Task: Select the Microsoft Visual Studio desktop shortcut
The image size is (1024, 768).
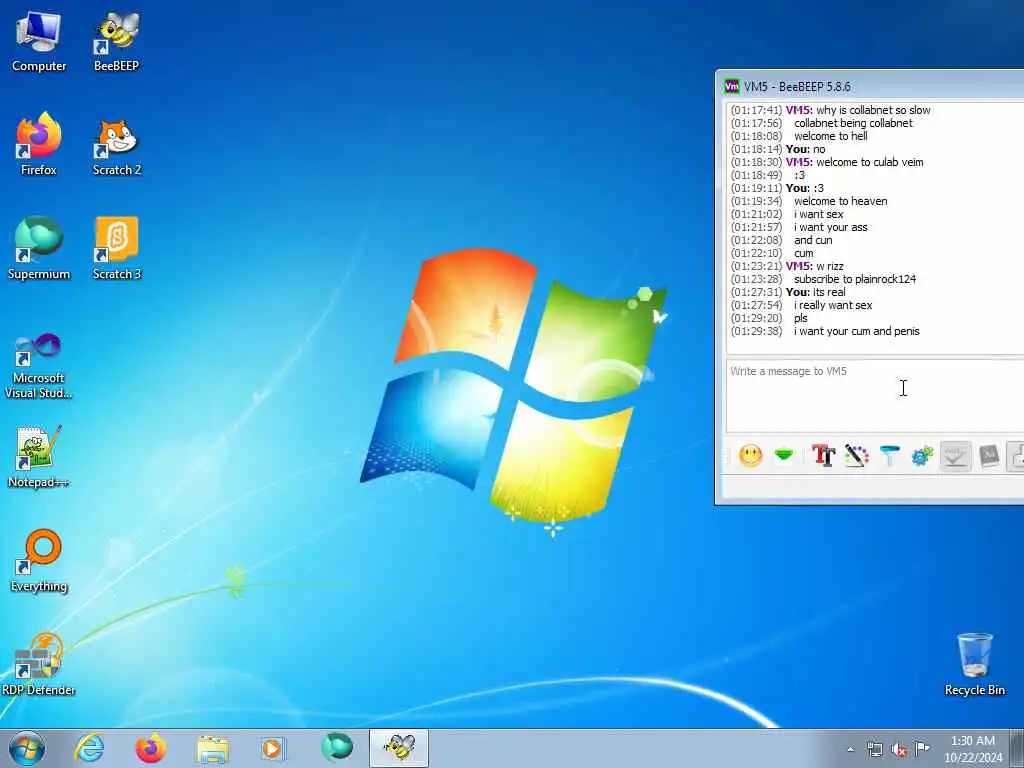Action: click(x=39, y=366)
